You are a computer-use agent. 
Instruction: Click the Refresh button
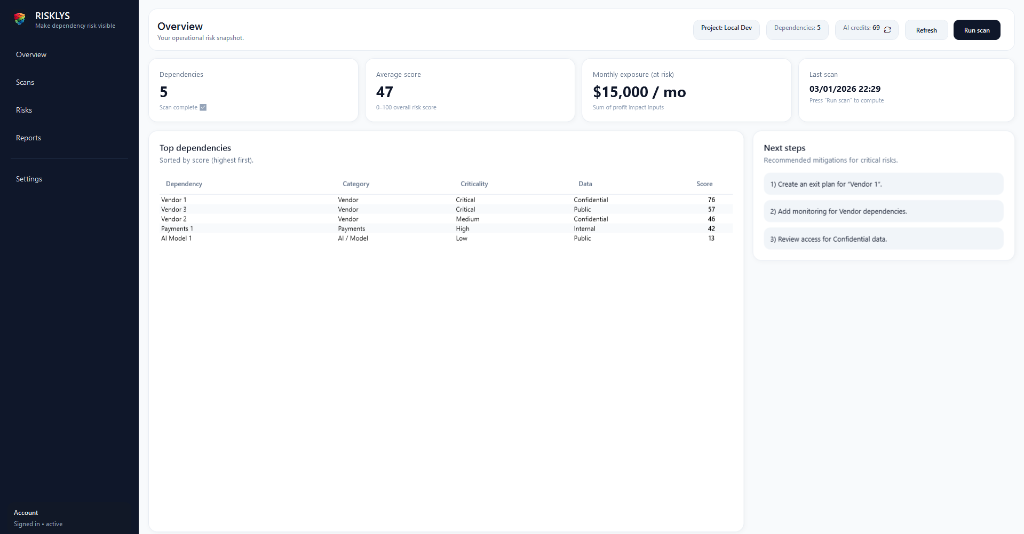pos(926,30)
